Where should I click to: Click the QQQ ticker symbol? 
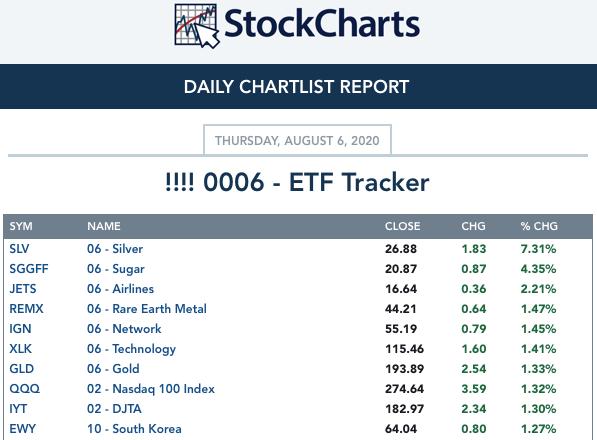(x=24, y=389)
